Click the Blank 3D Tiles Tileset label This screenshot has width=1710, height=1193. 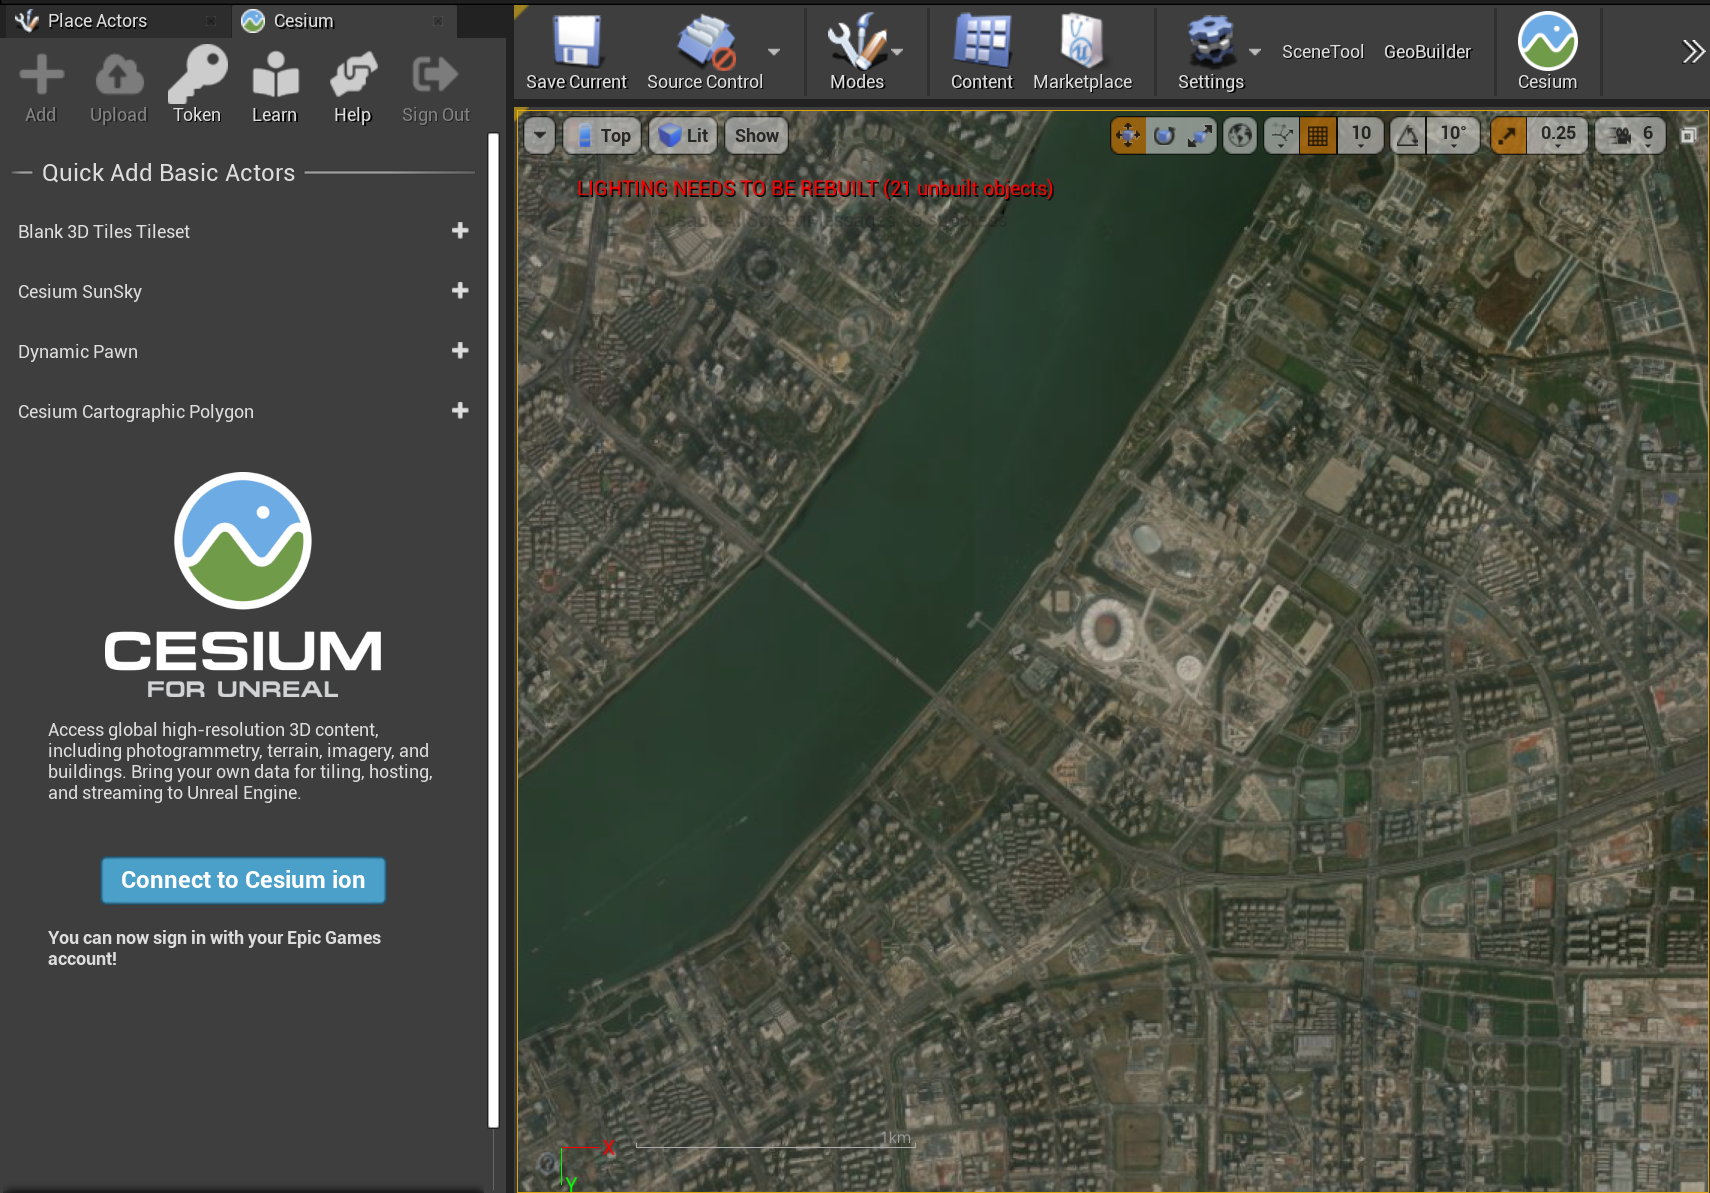104,232
